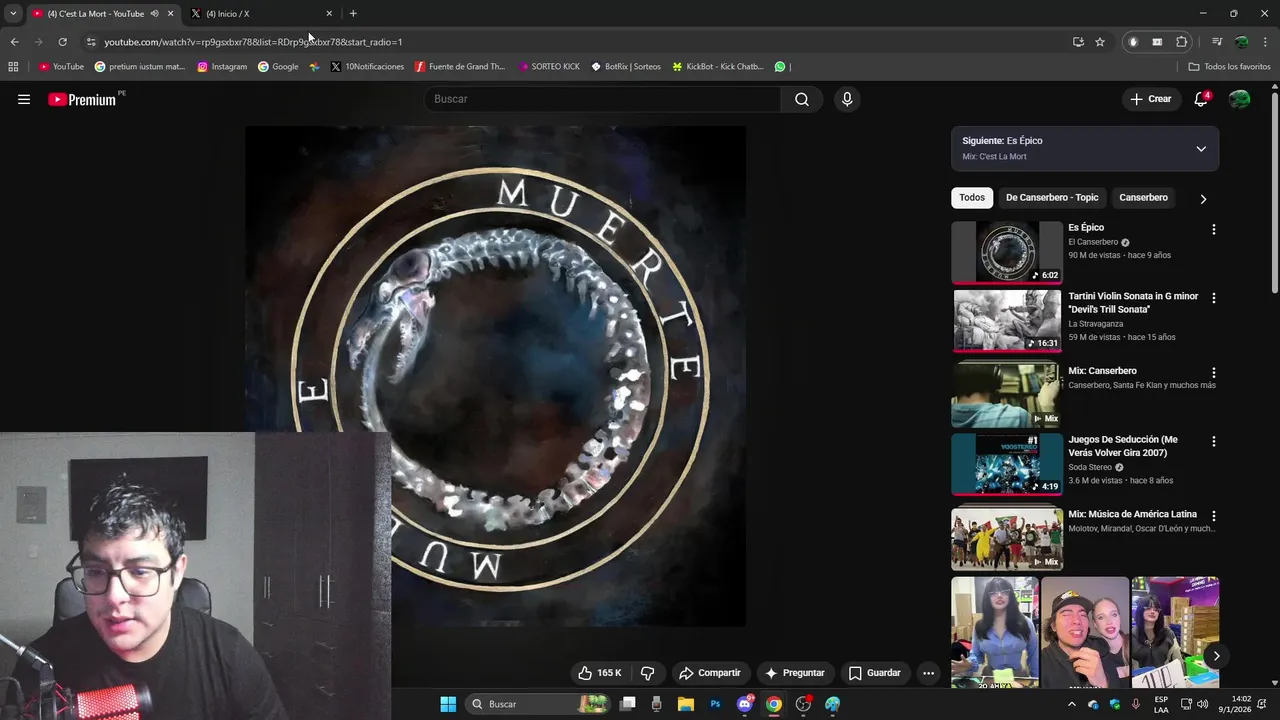Viewport: 1280px width, 720px height.
Task: Open the bookmarks apps grid
Action: click(x=13, y=67)
